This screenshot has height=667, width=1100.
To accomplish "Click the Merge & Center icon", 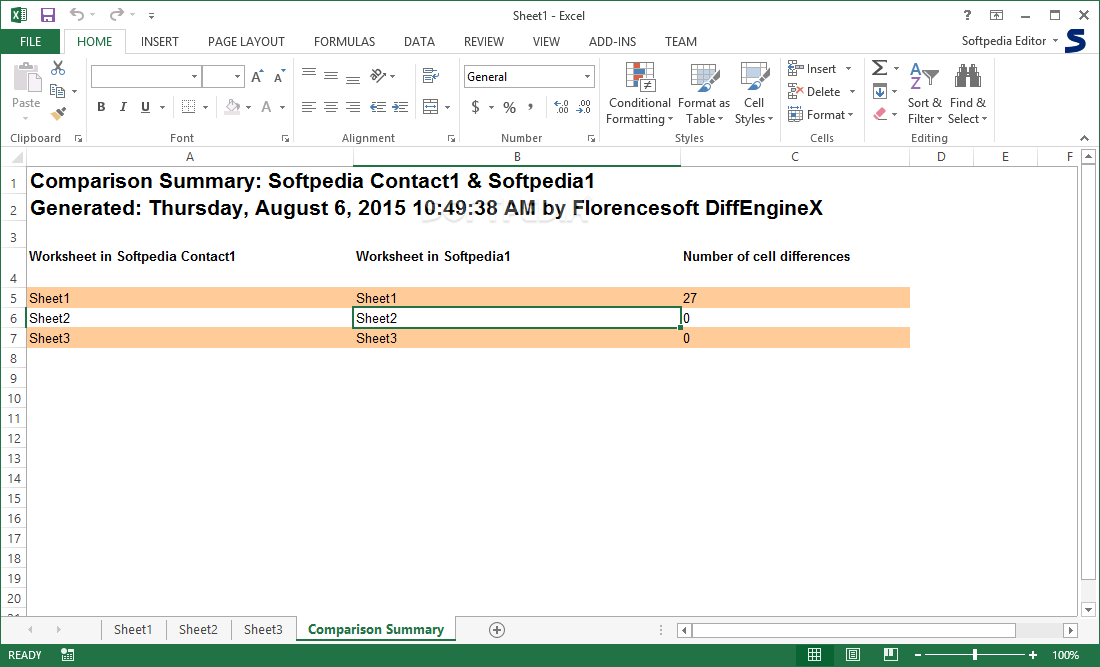I will point(431,107).
